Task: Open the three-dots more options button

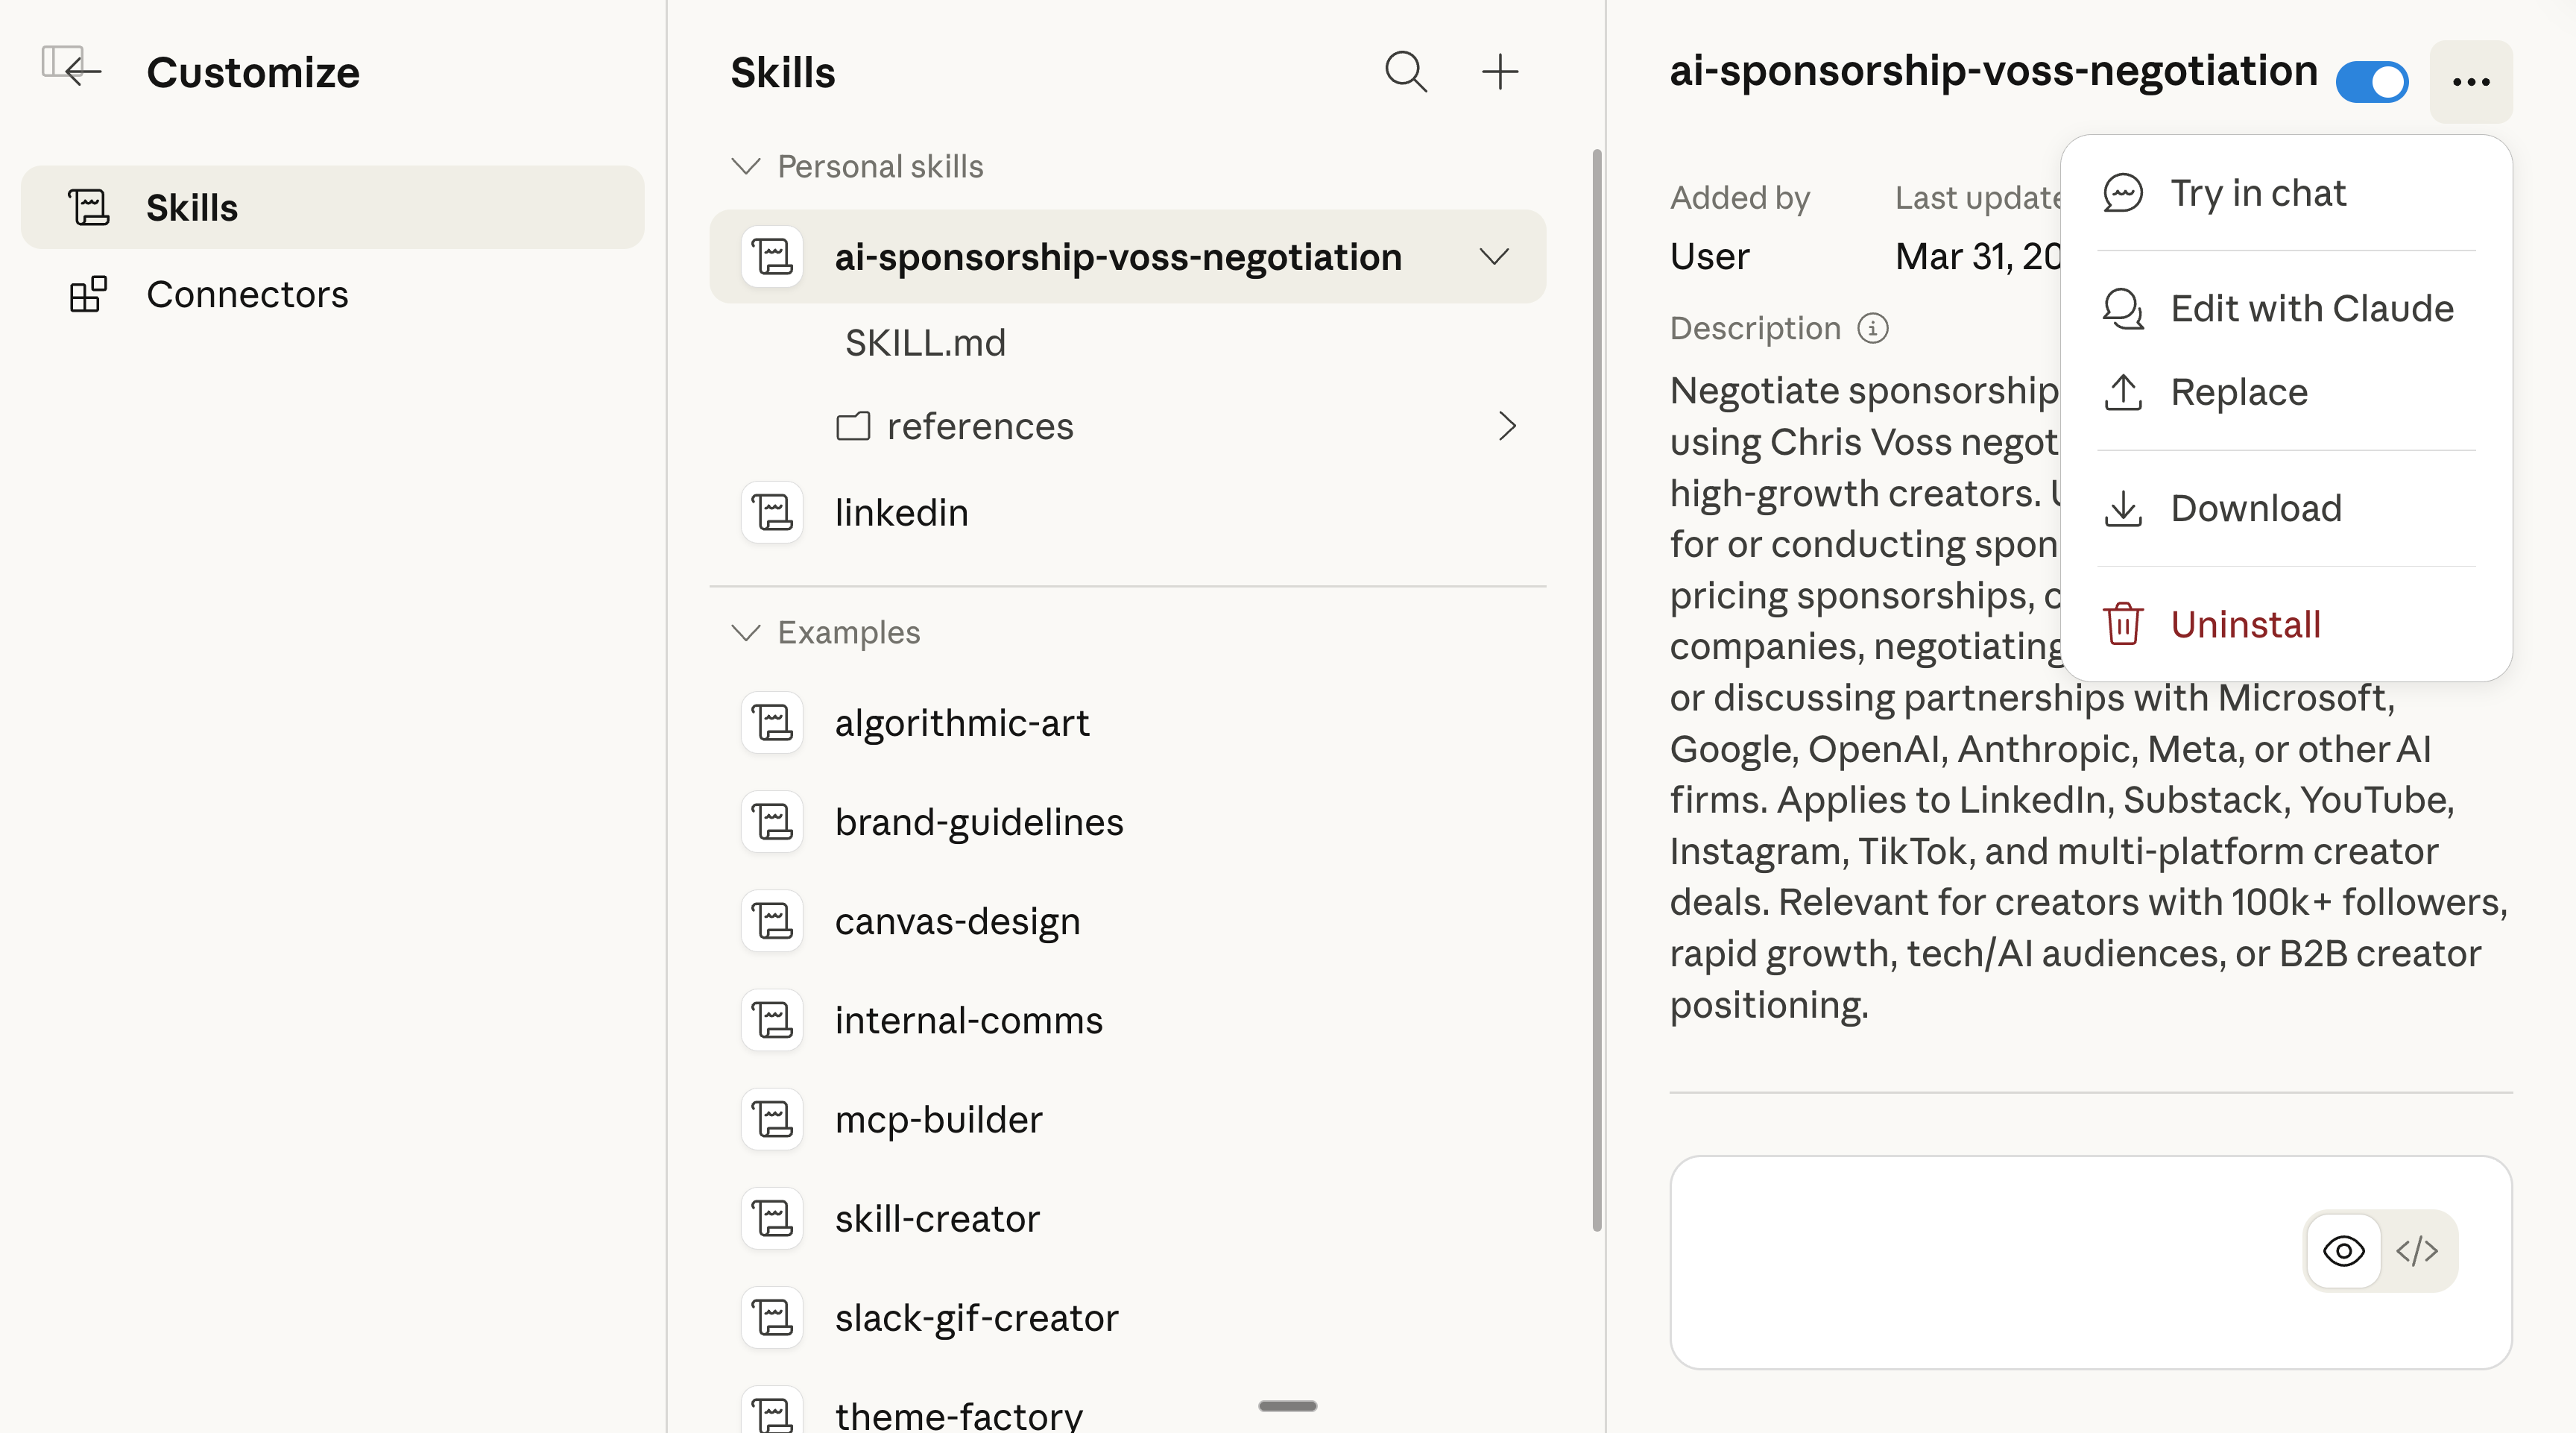Action: click(2470, 82)
